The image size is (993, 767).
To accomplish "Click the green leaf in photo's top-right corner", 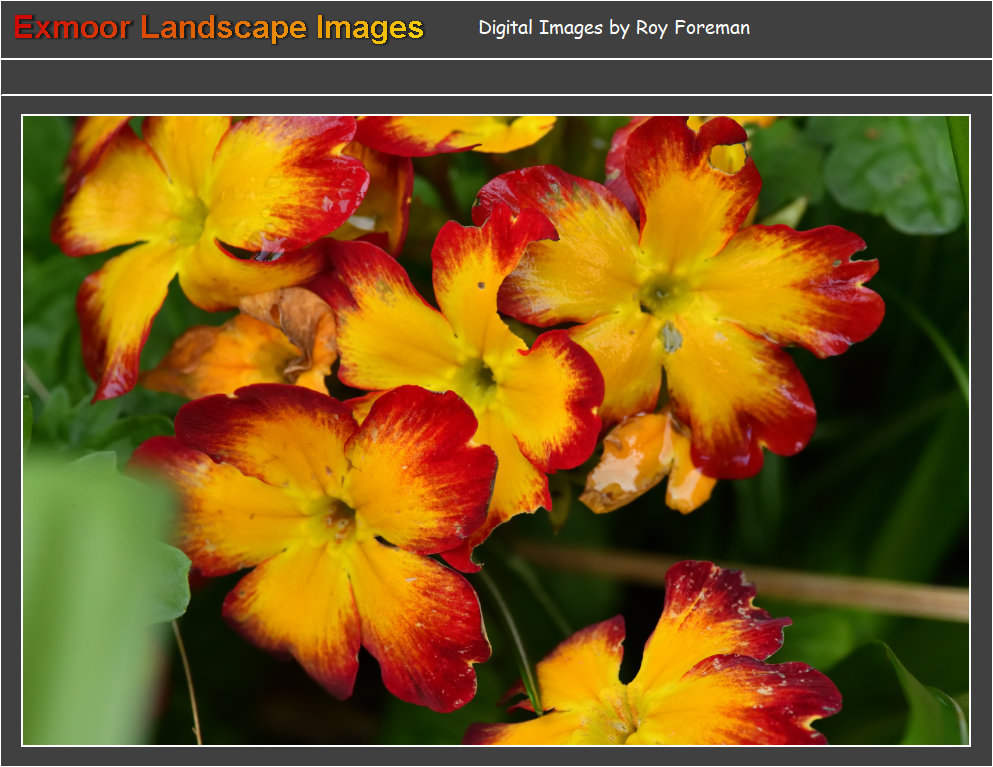I will (895, 170).
